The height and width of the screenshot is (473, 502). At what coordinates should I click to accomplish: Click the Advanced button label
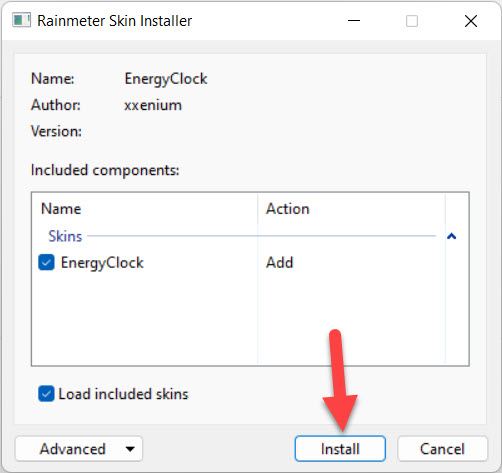[x=73, y=449]
